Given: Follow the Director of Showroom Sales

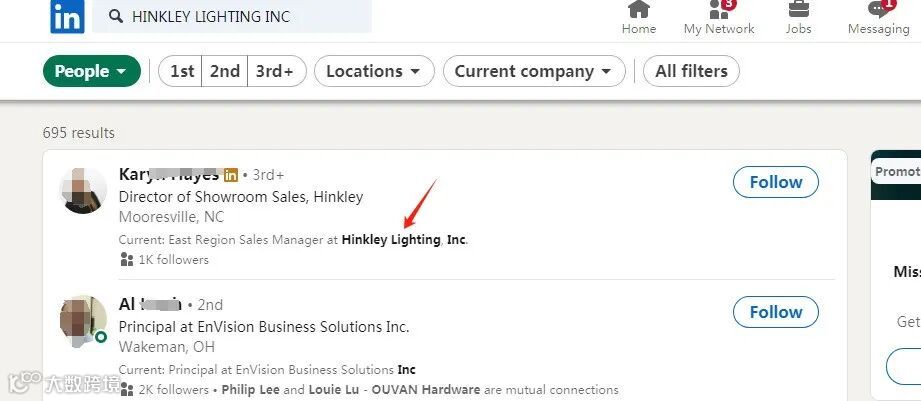Looking at the screenshot, I should (775, 182).
